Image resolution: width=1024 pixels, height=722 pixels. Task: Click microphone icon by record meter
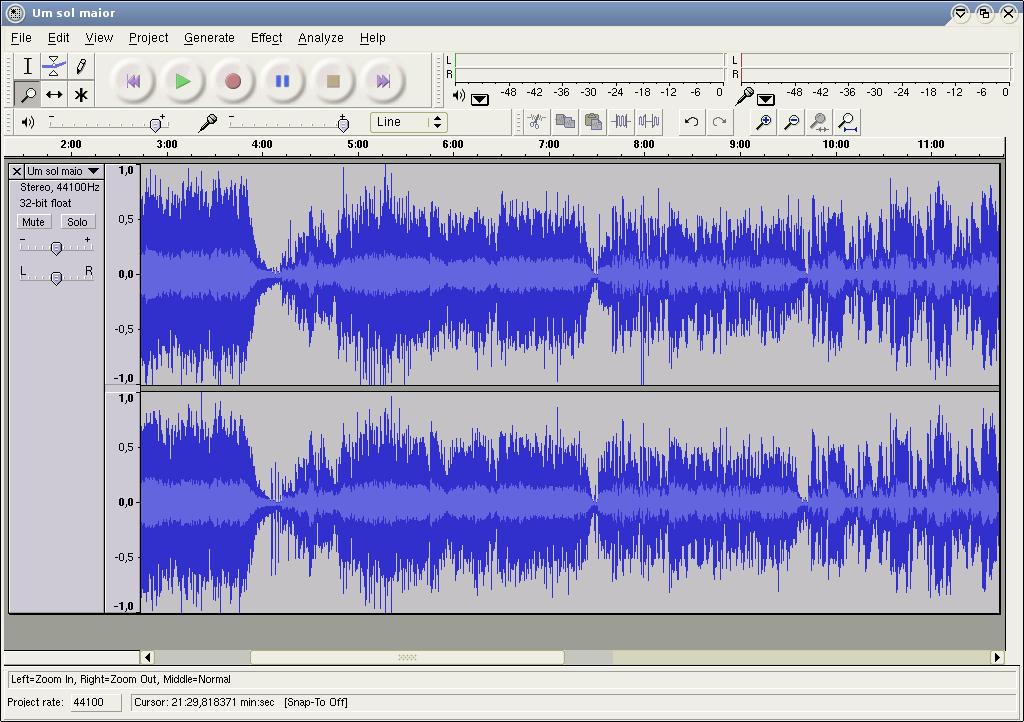coord(744,96)
